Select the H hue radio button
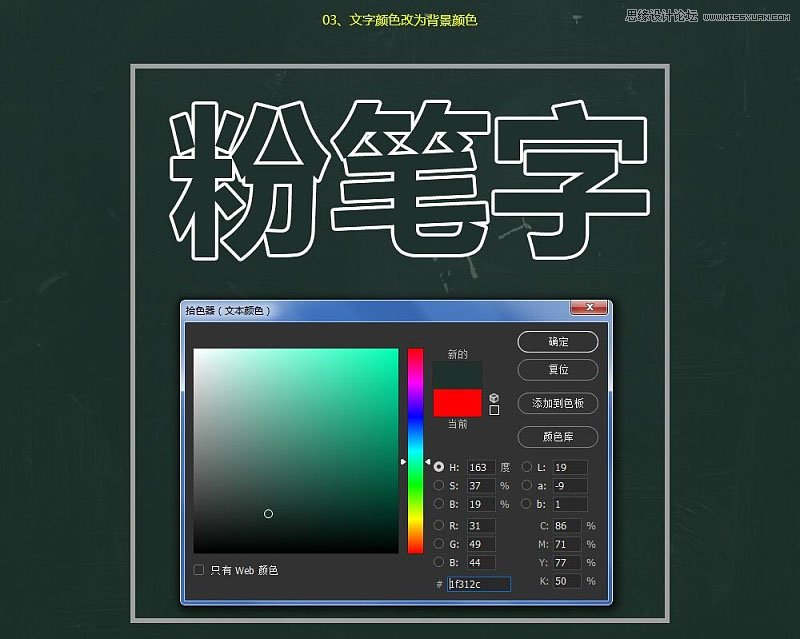 tap(439, 467)
